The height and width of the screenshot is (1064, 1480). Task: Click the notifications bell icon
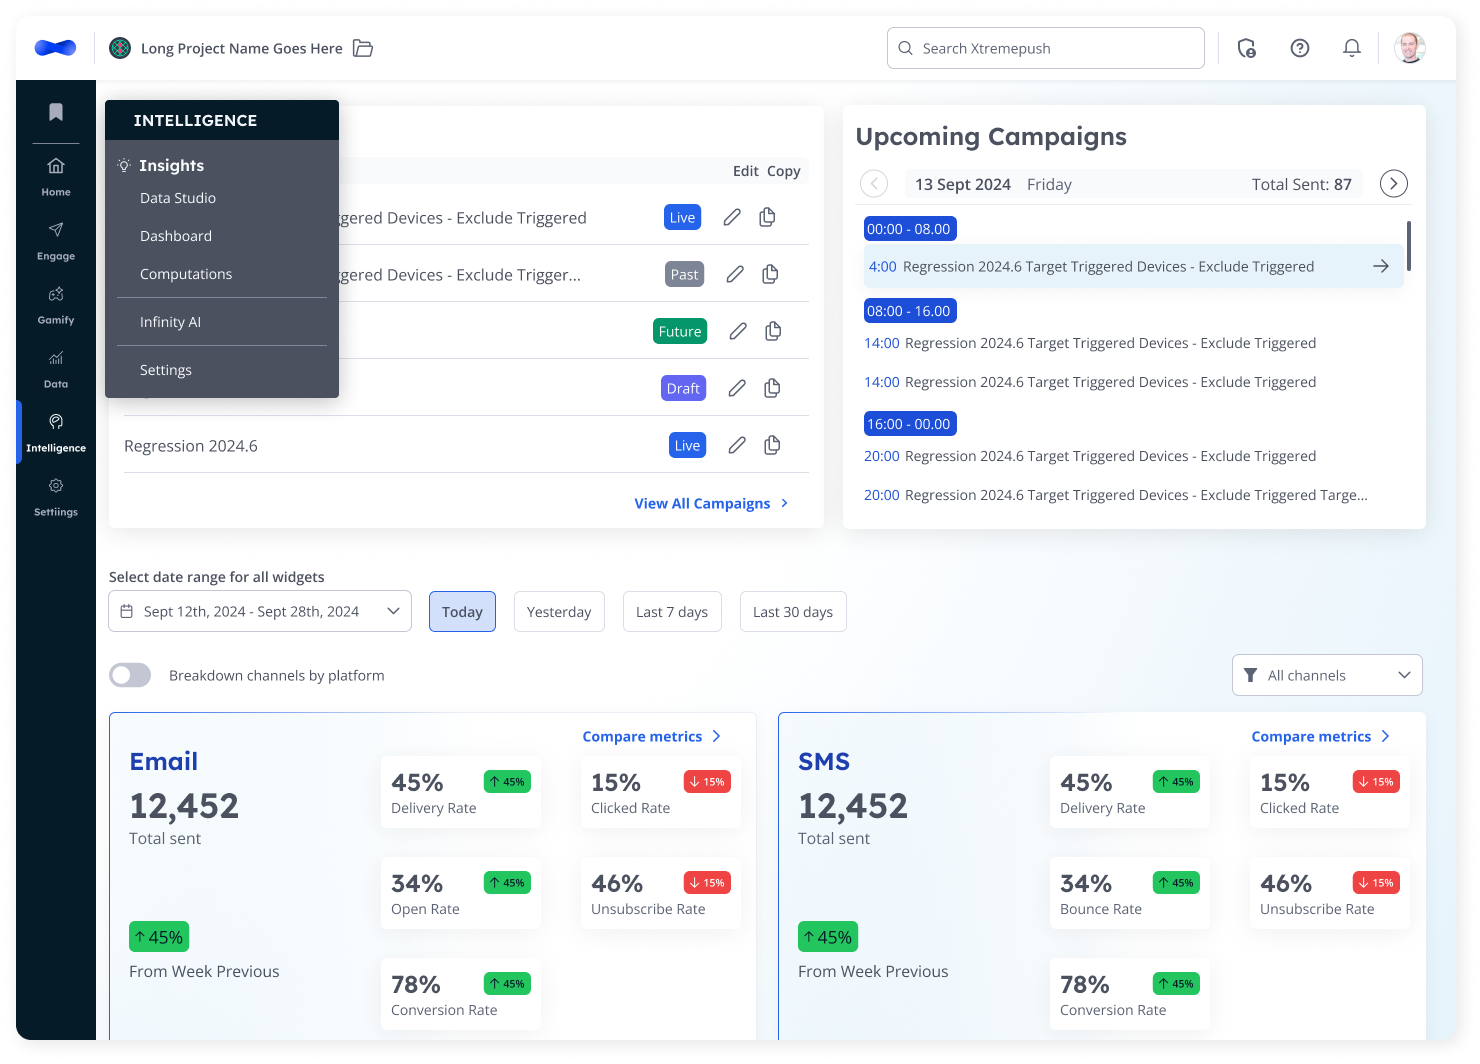pyautogui.click(x=1352, y=48)
